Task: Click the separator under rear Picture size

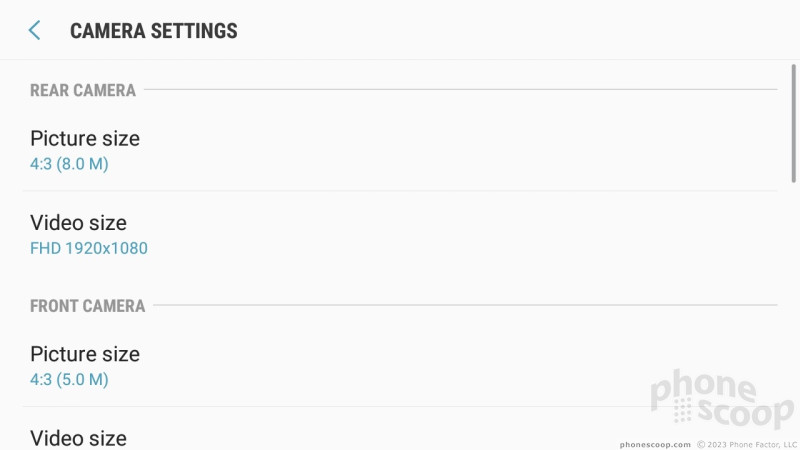Action: pyautogui.click(x=400, y=191)
